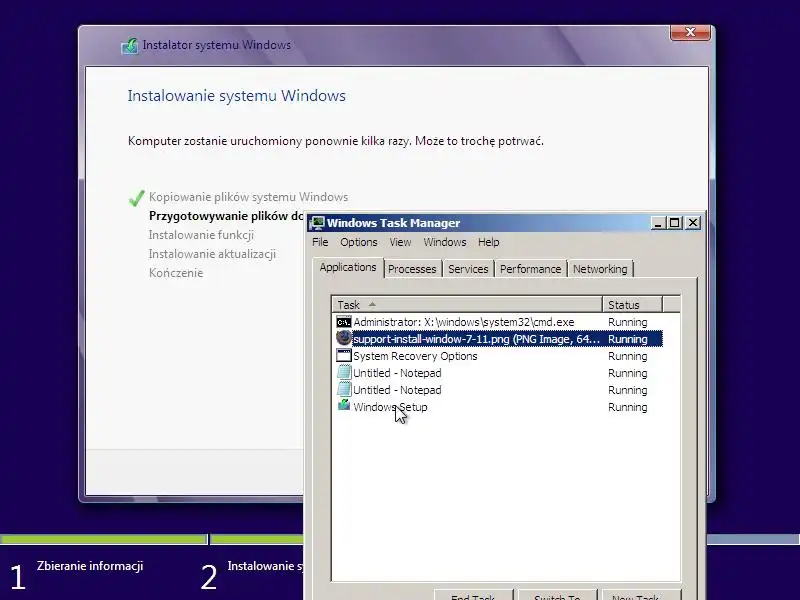The height and width of the screenshot is (600, 800).
Task: Click the Running status of cmd.exe
Action: [x=628, y=322]
